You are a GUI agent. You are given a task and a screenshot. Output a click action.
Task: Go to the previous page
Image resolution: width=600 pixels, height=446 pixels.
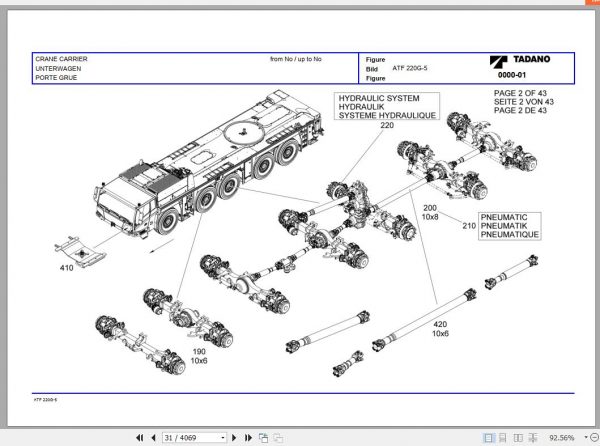pos(153,438)
